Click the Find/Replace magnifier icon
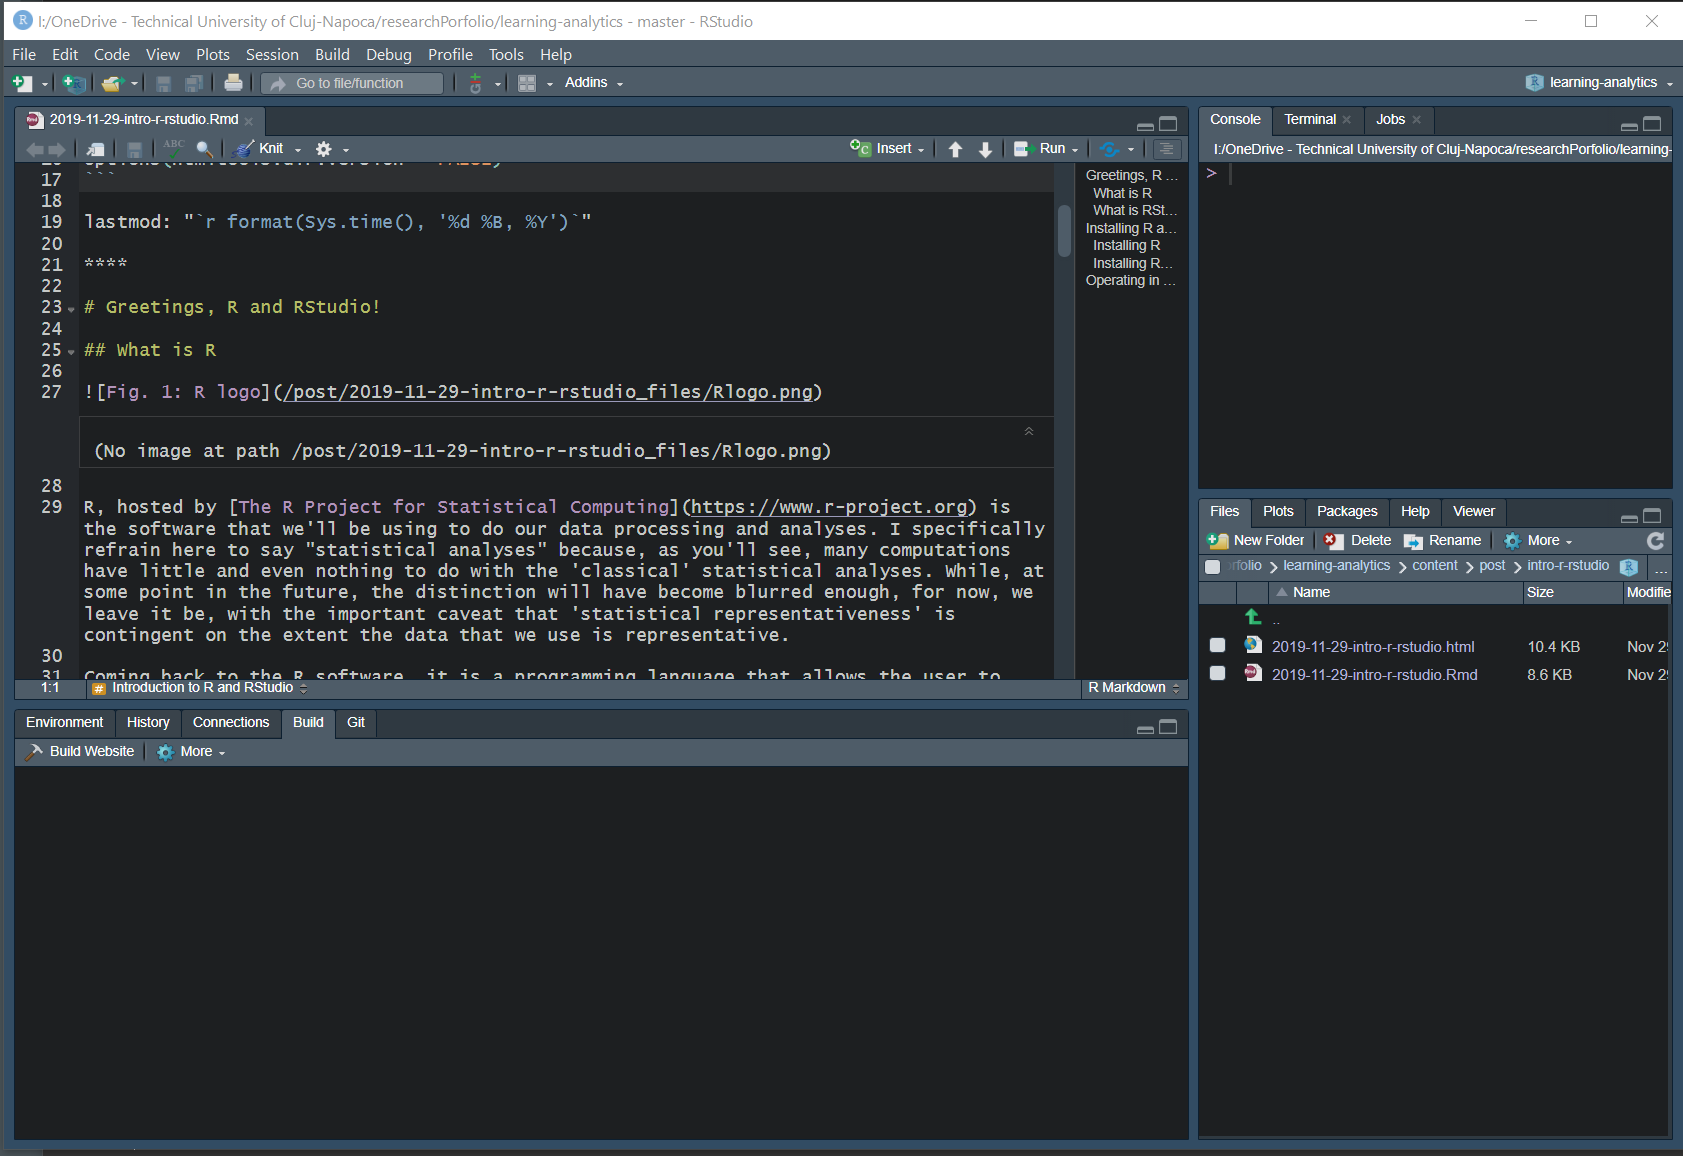1683x1156 pixels. [205, 149]
